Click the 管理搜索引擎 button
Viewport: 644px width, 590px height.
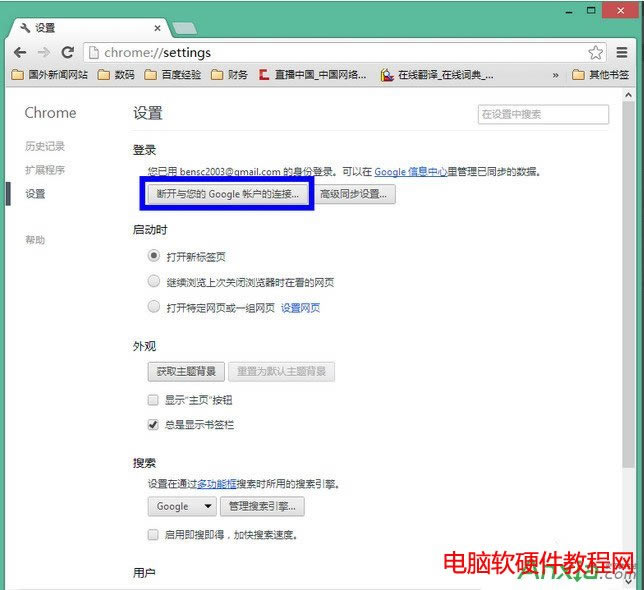[262, 506]
